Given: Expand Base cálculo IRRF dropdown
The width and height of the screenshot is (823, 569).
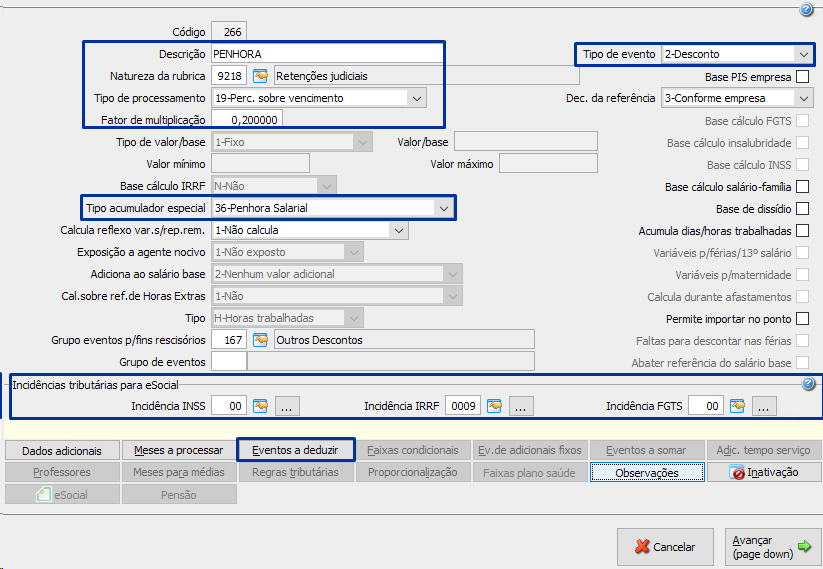Looking at the screenshot, I should click(x=326, y=186).
